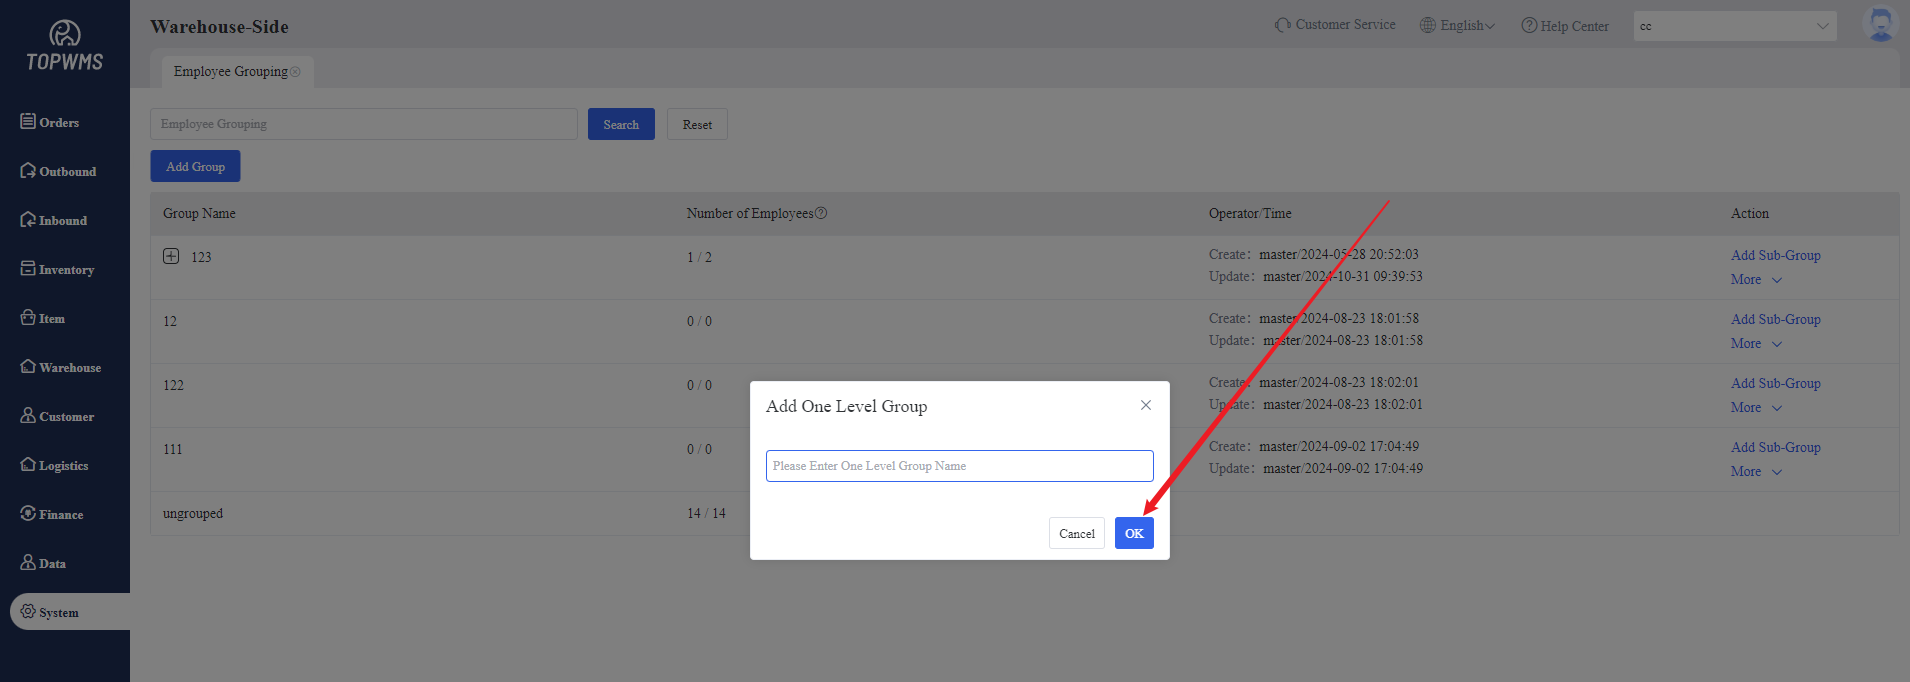Expand More options for group 123
1910x682 pixels.
click(x=1756, y=280)
